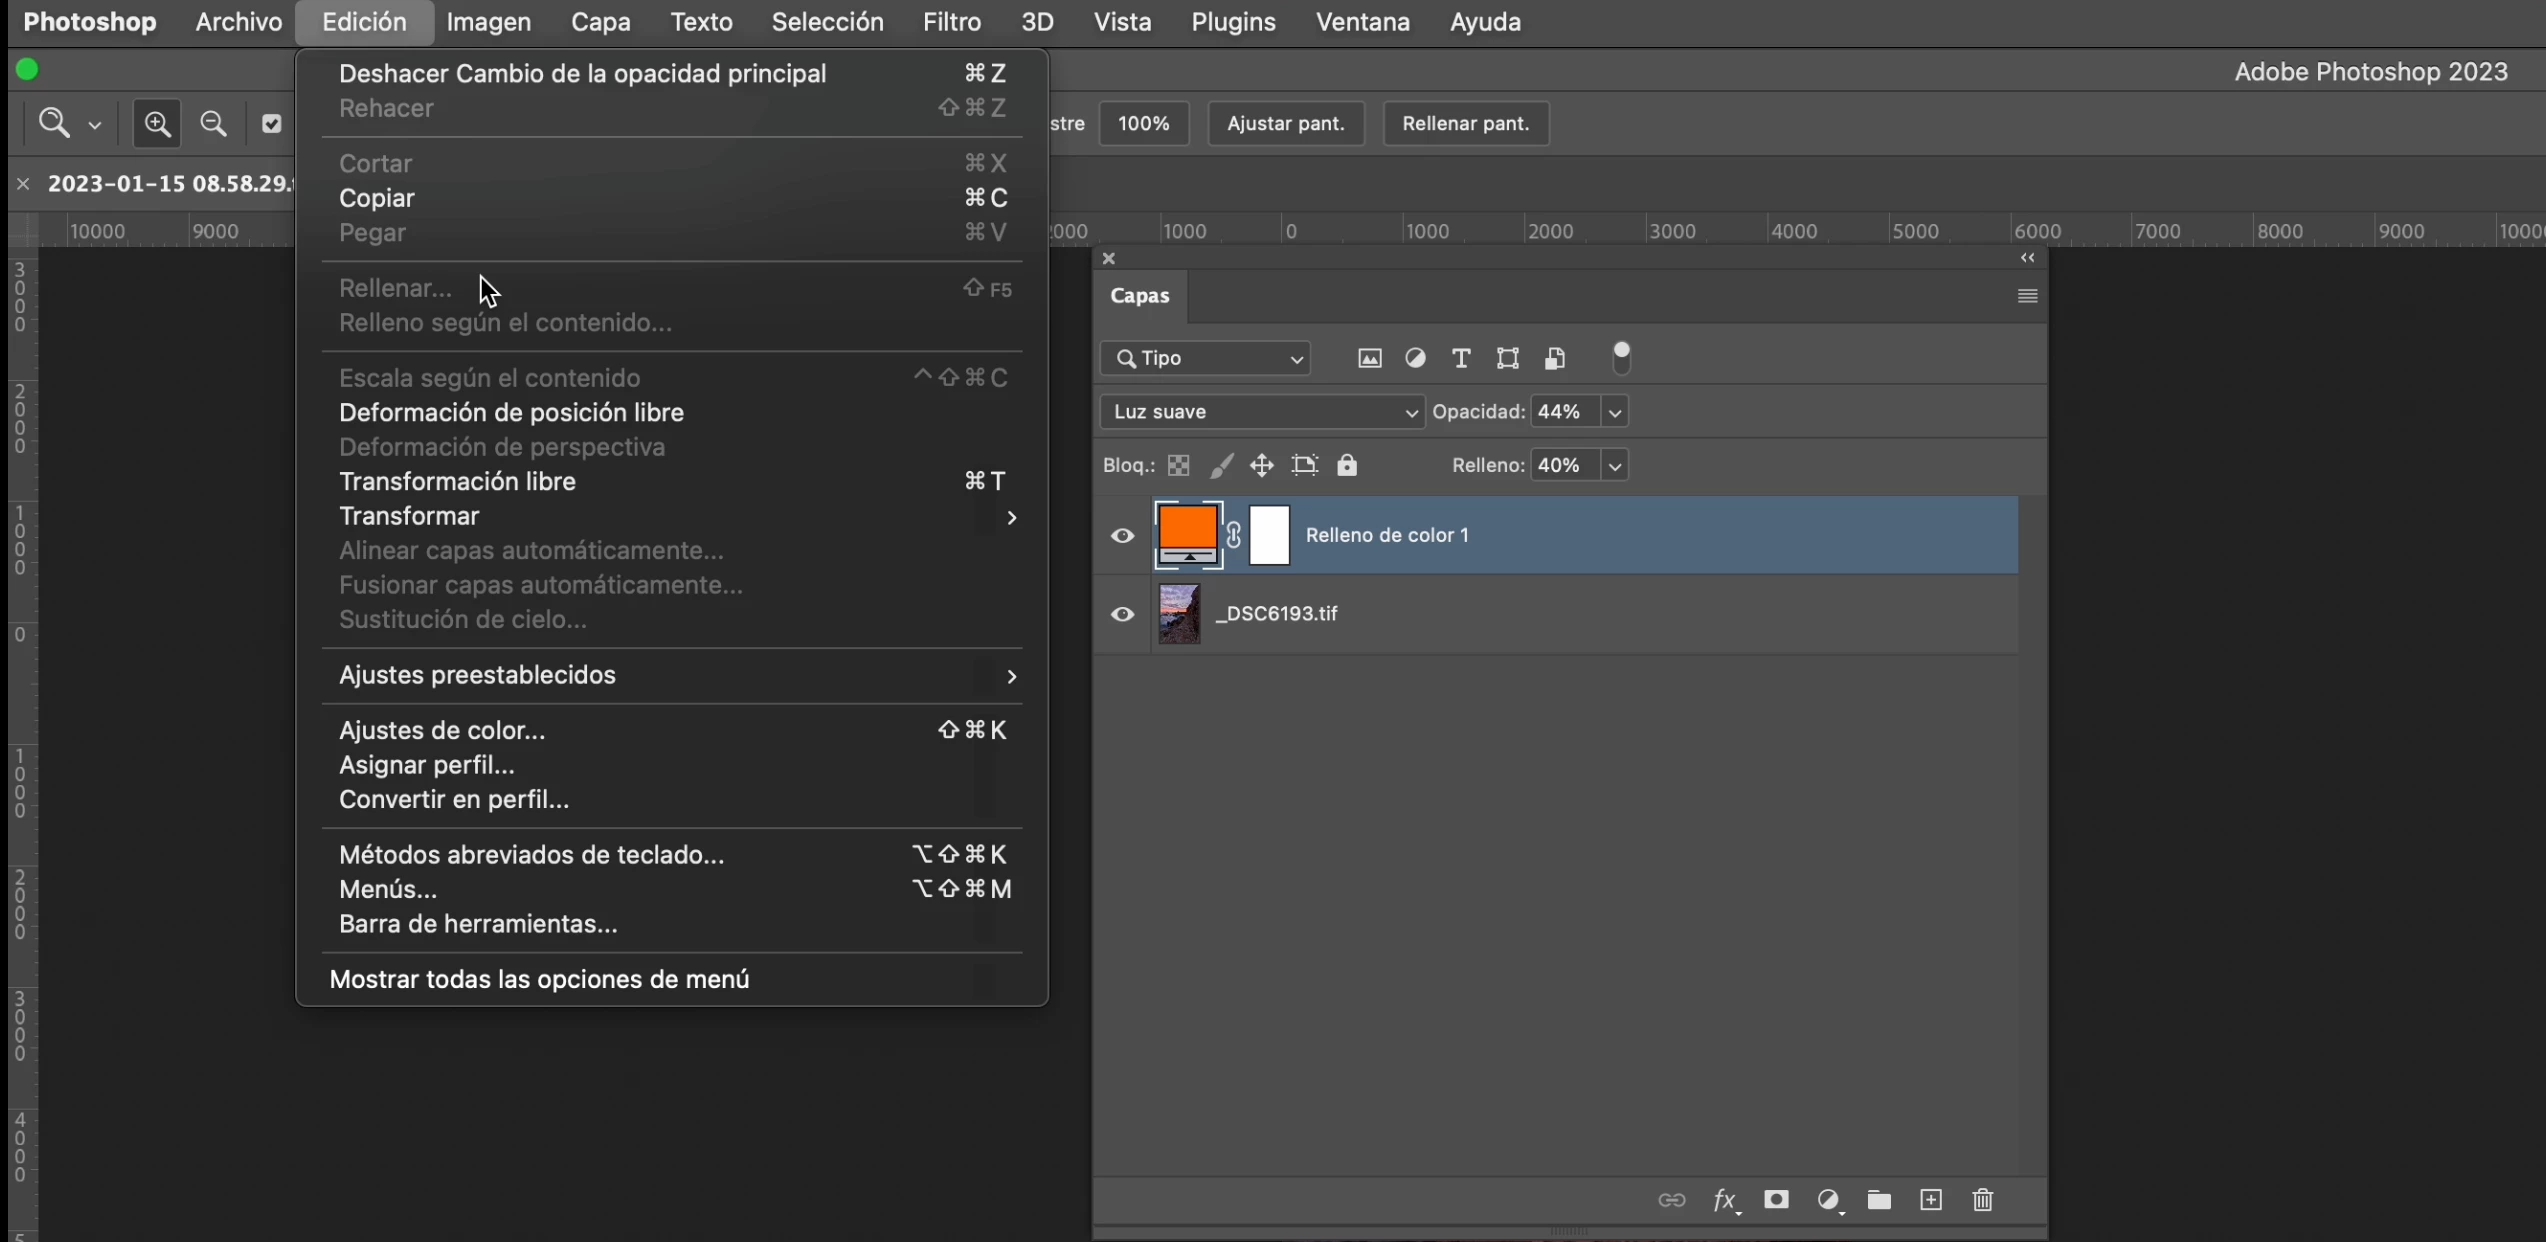
Task: Click the Rellenar pant. button
Action: click(1465, 124)
